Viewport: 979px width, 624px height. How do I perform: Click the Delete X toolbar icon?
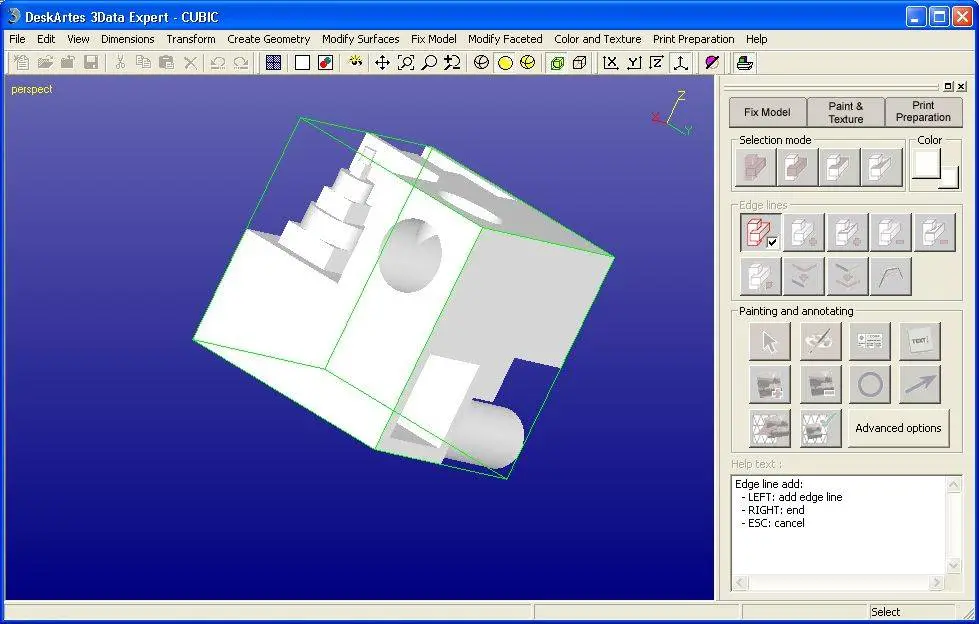[x=190, y=62]
